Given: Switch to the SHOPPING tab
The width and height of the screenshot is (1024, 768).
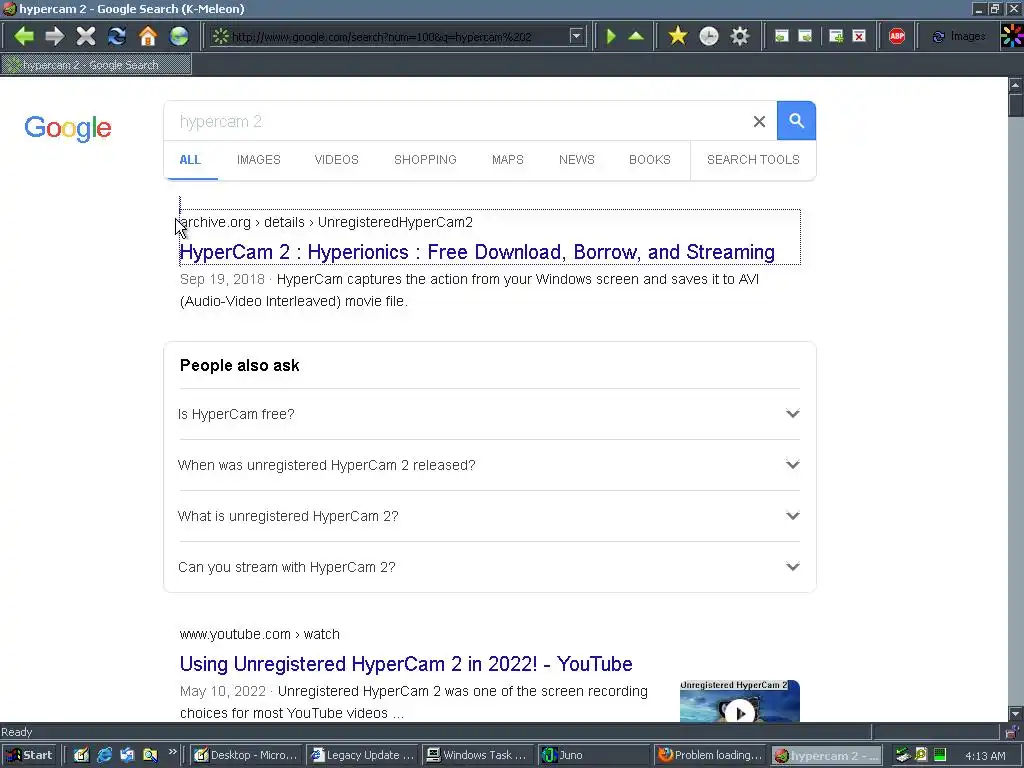Looking at the screenshot, I should click(425, 160).
